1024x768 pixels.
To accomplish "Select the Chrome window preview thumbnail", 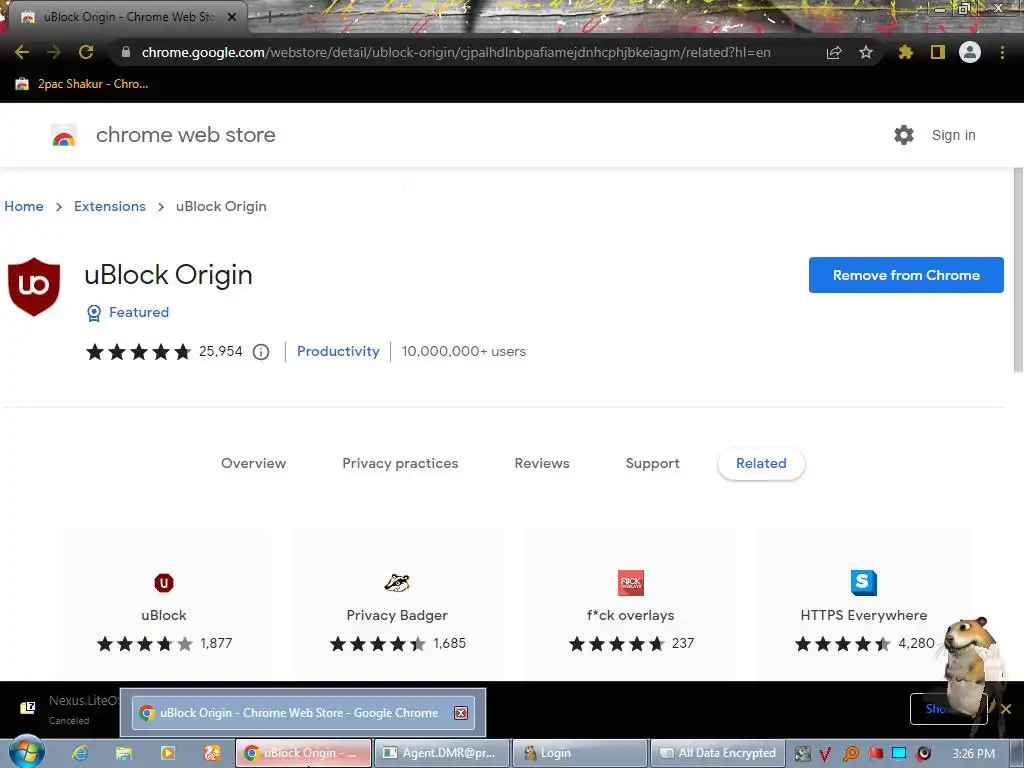I will (302, 713).
